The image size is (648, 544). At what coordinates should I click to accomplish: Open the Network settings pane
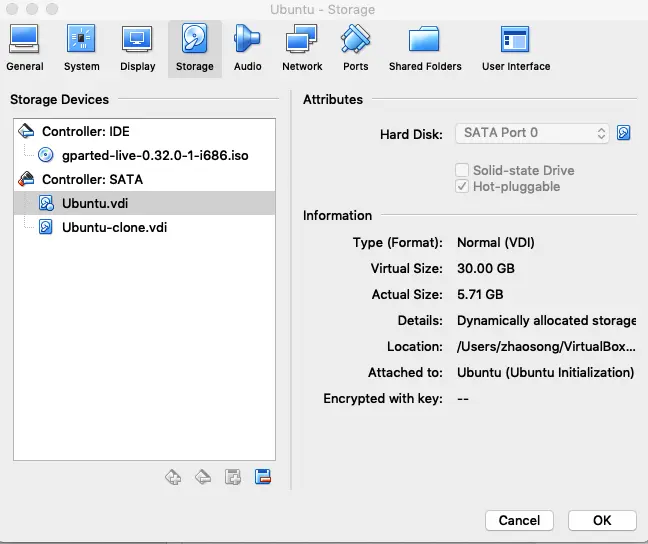[x=302, y=49]
